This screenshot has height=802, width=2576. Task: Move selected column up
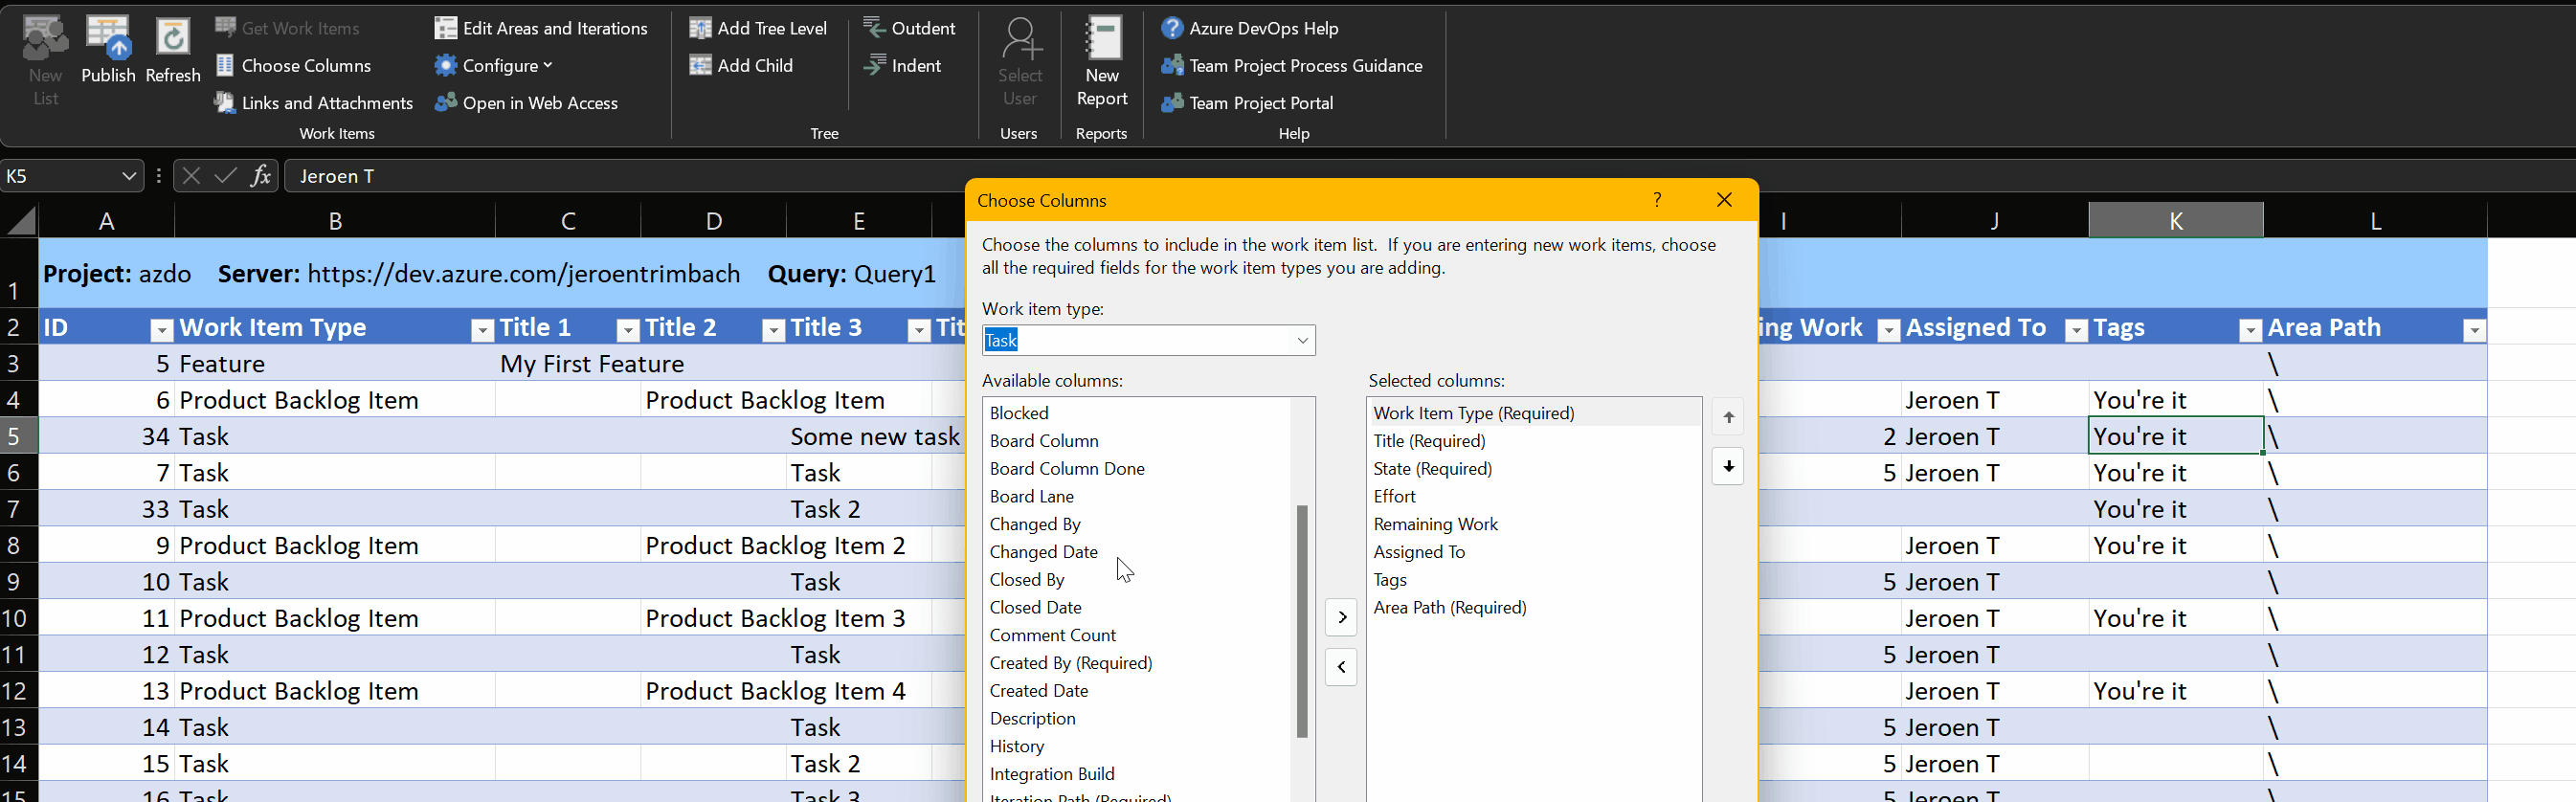tap(1728, 417)
